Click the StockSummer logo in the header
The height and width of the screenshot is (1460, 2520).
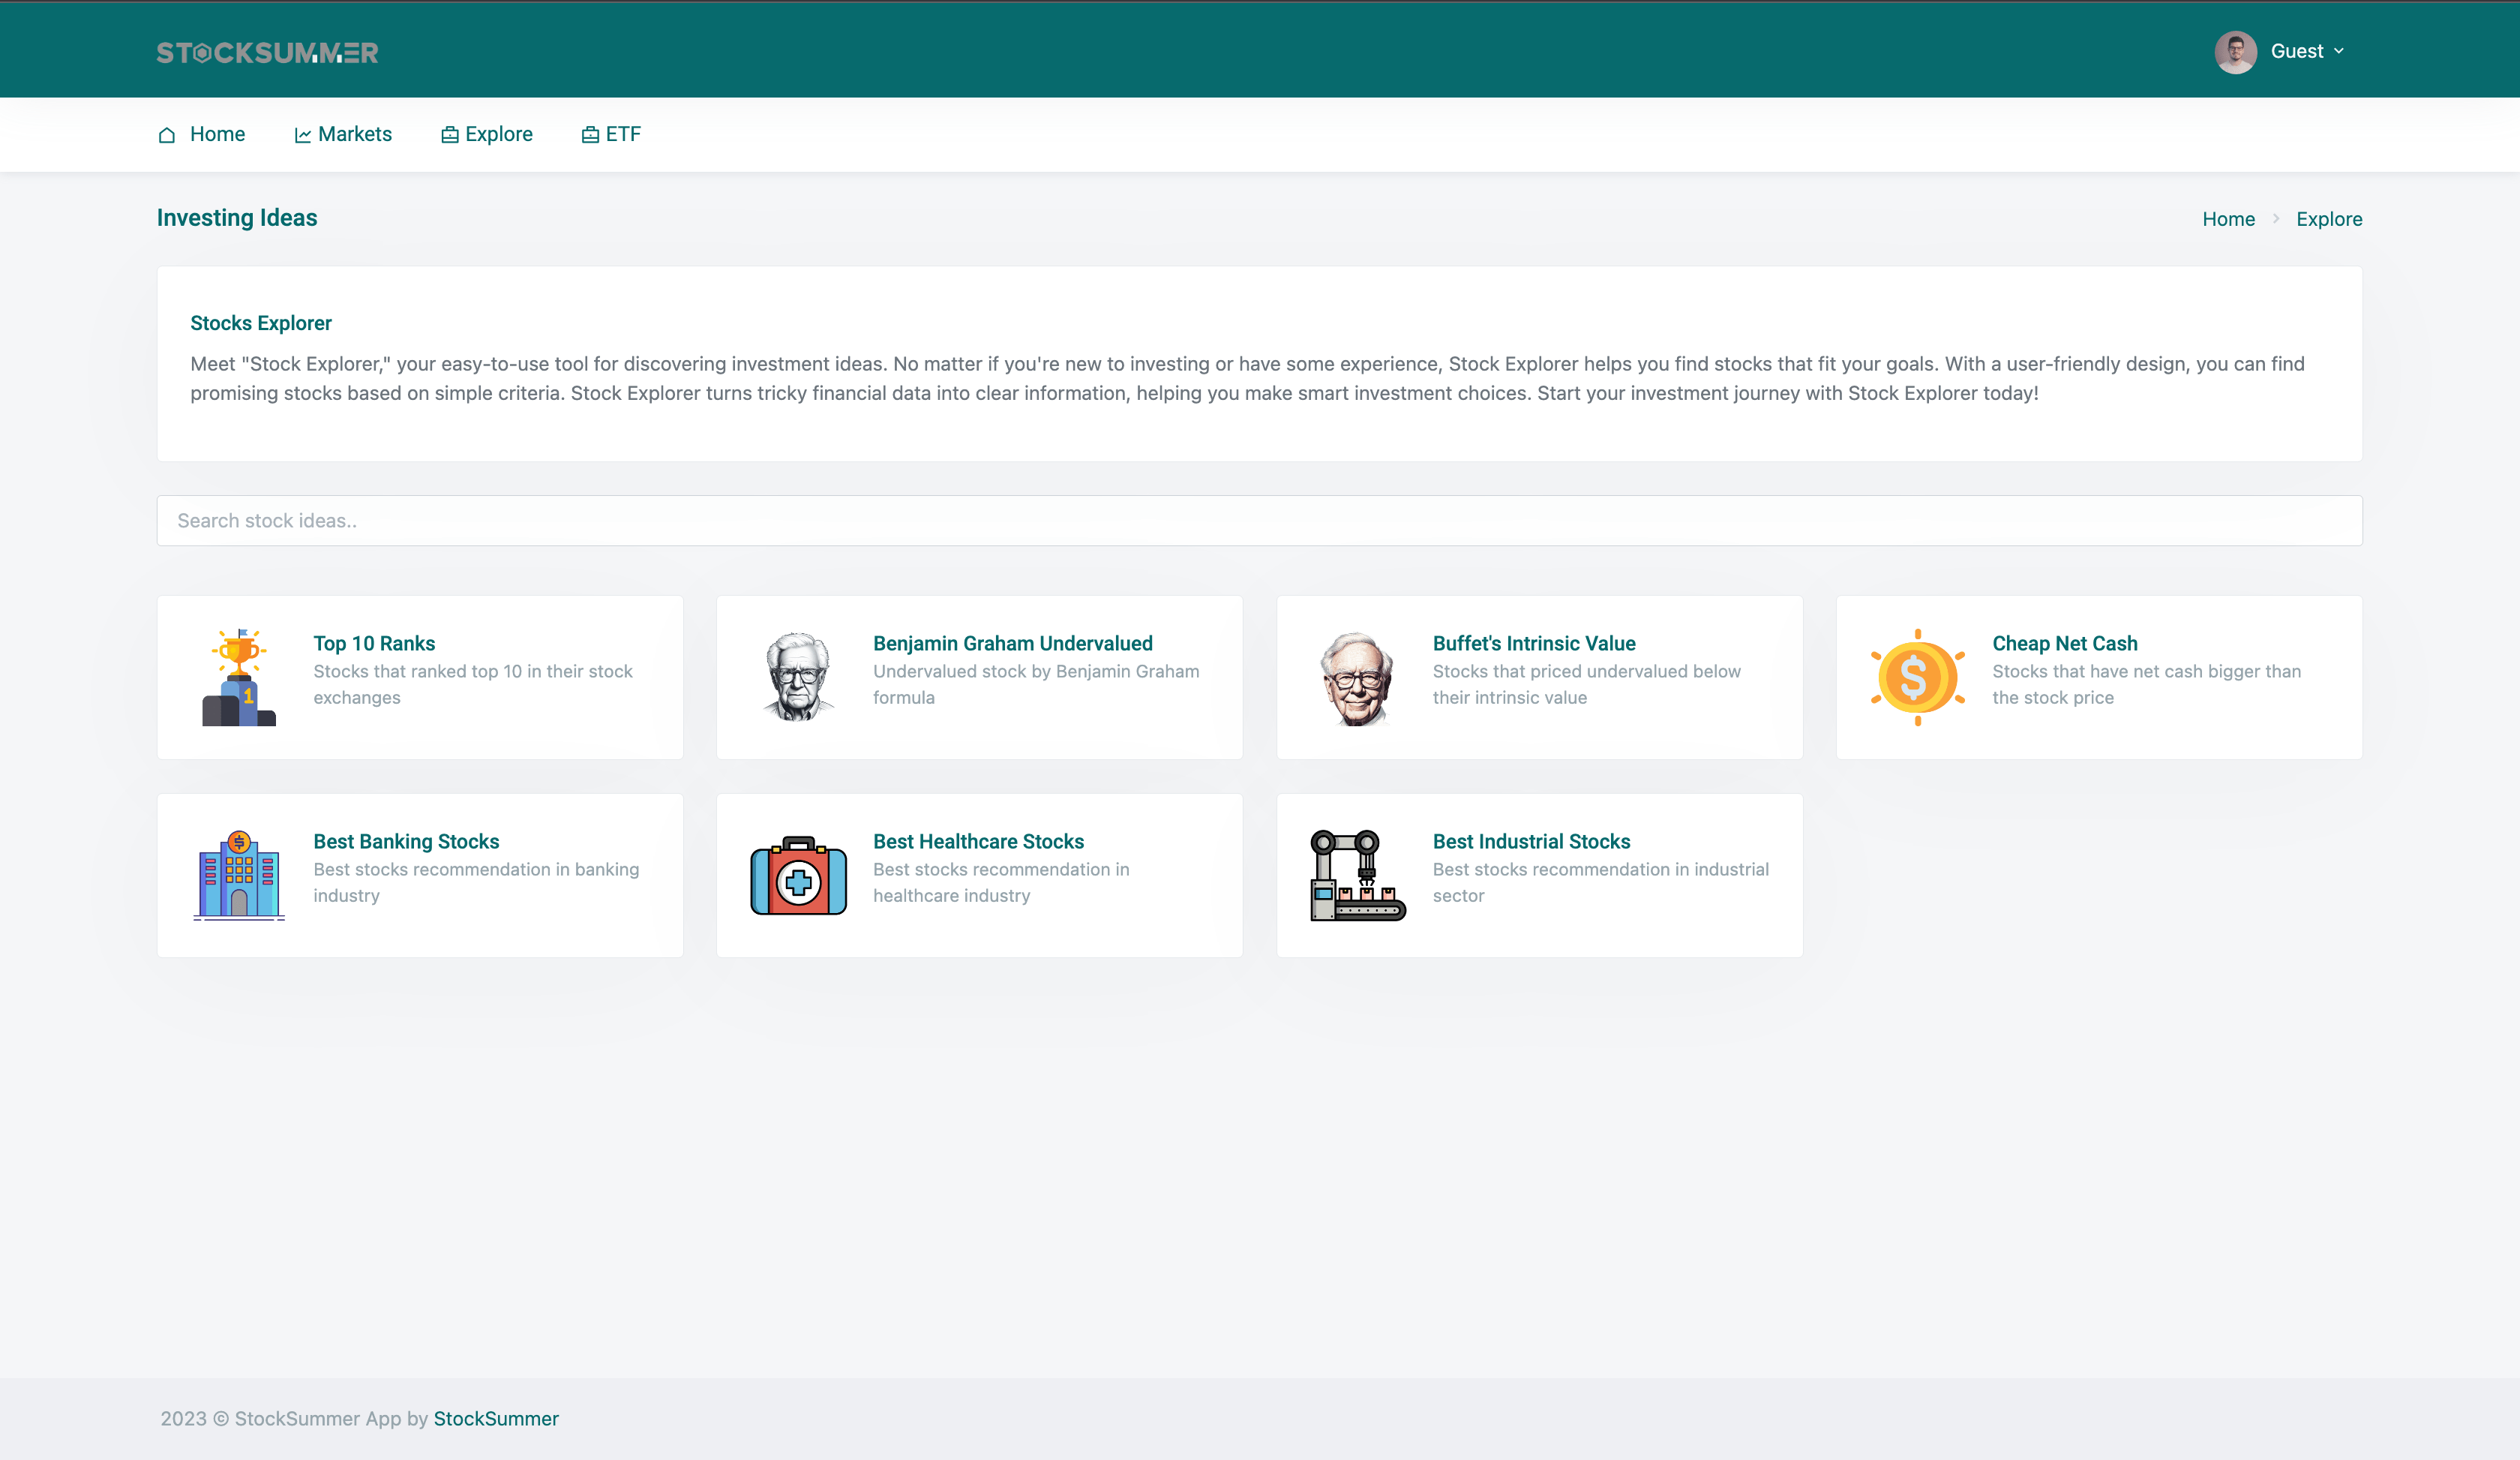click(267, 52)
